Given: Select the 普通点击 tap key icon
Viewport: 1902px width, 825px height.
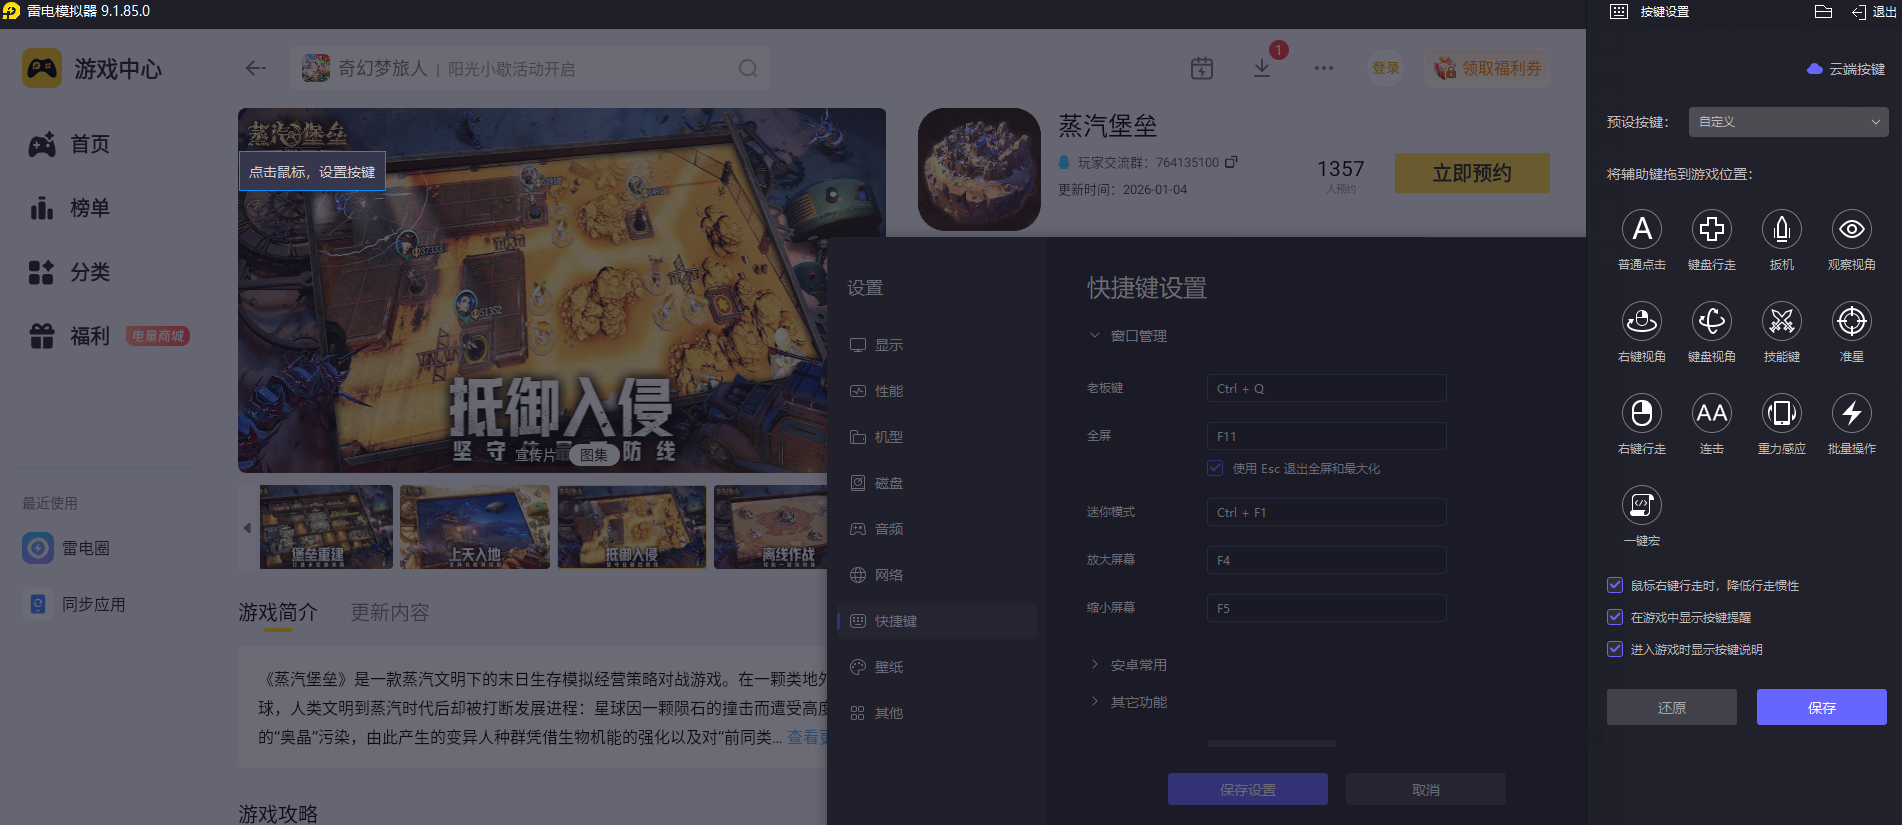Looking at the screenshot, I should (1641, 229).
